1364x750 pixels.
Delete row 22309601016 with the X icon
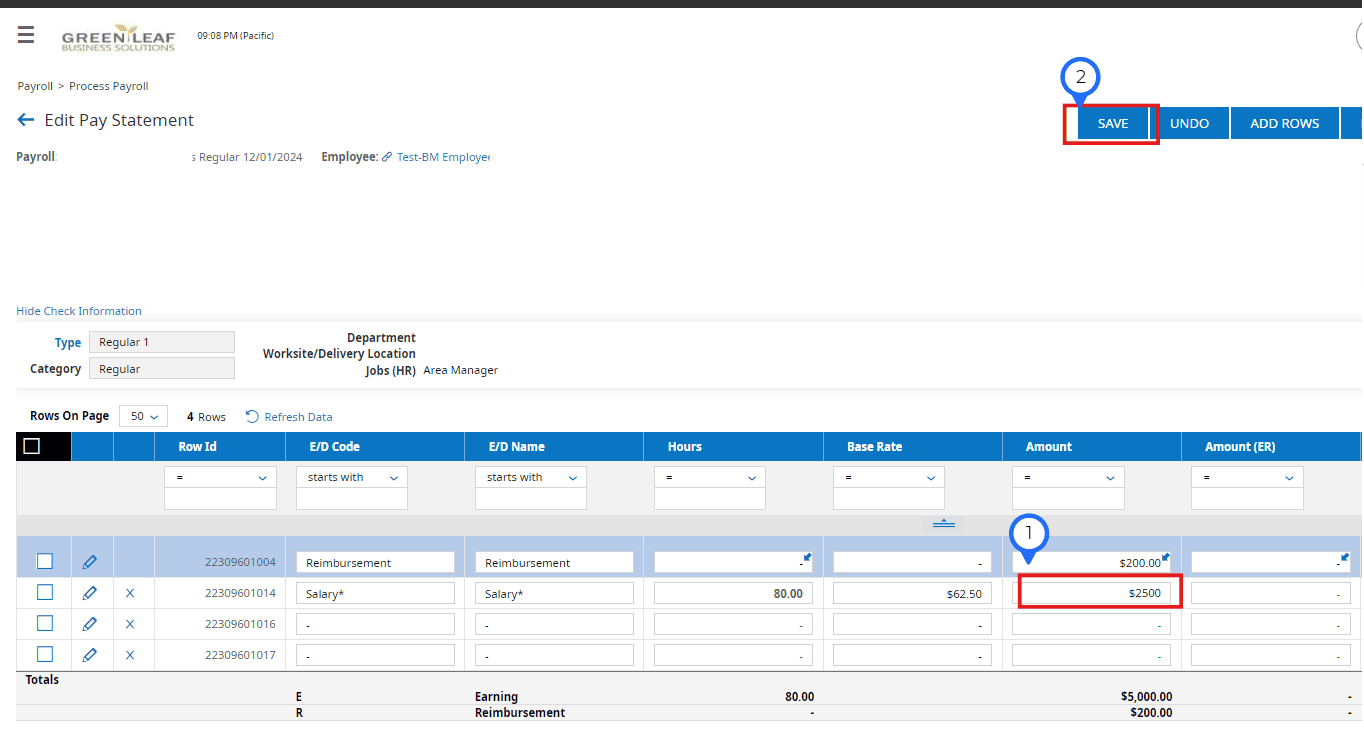[x=130, y=624]
